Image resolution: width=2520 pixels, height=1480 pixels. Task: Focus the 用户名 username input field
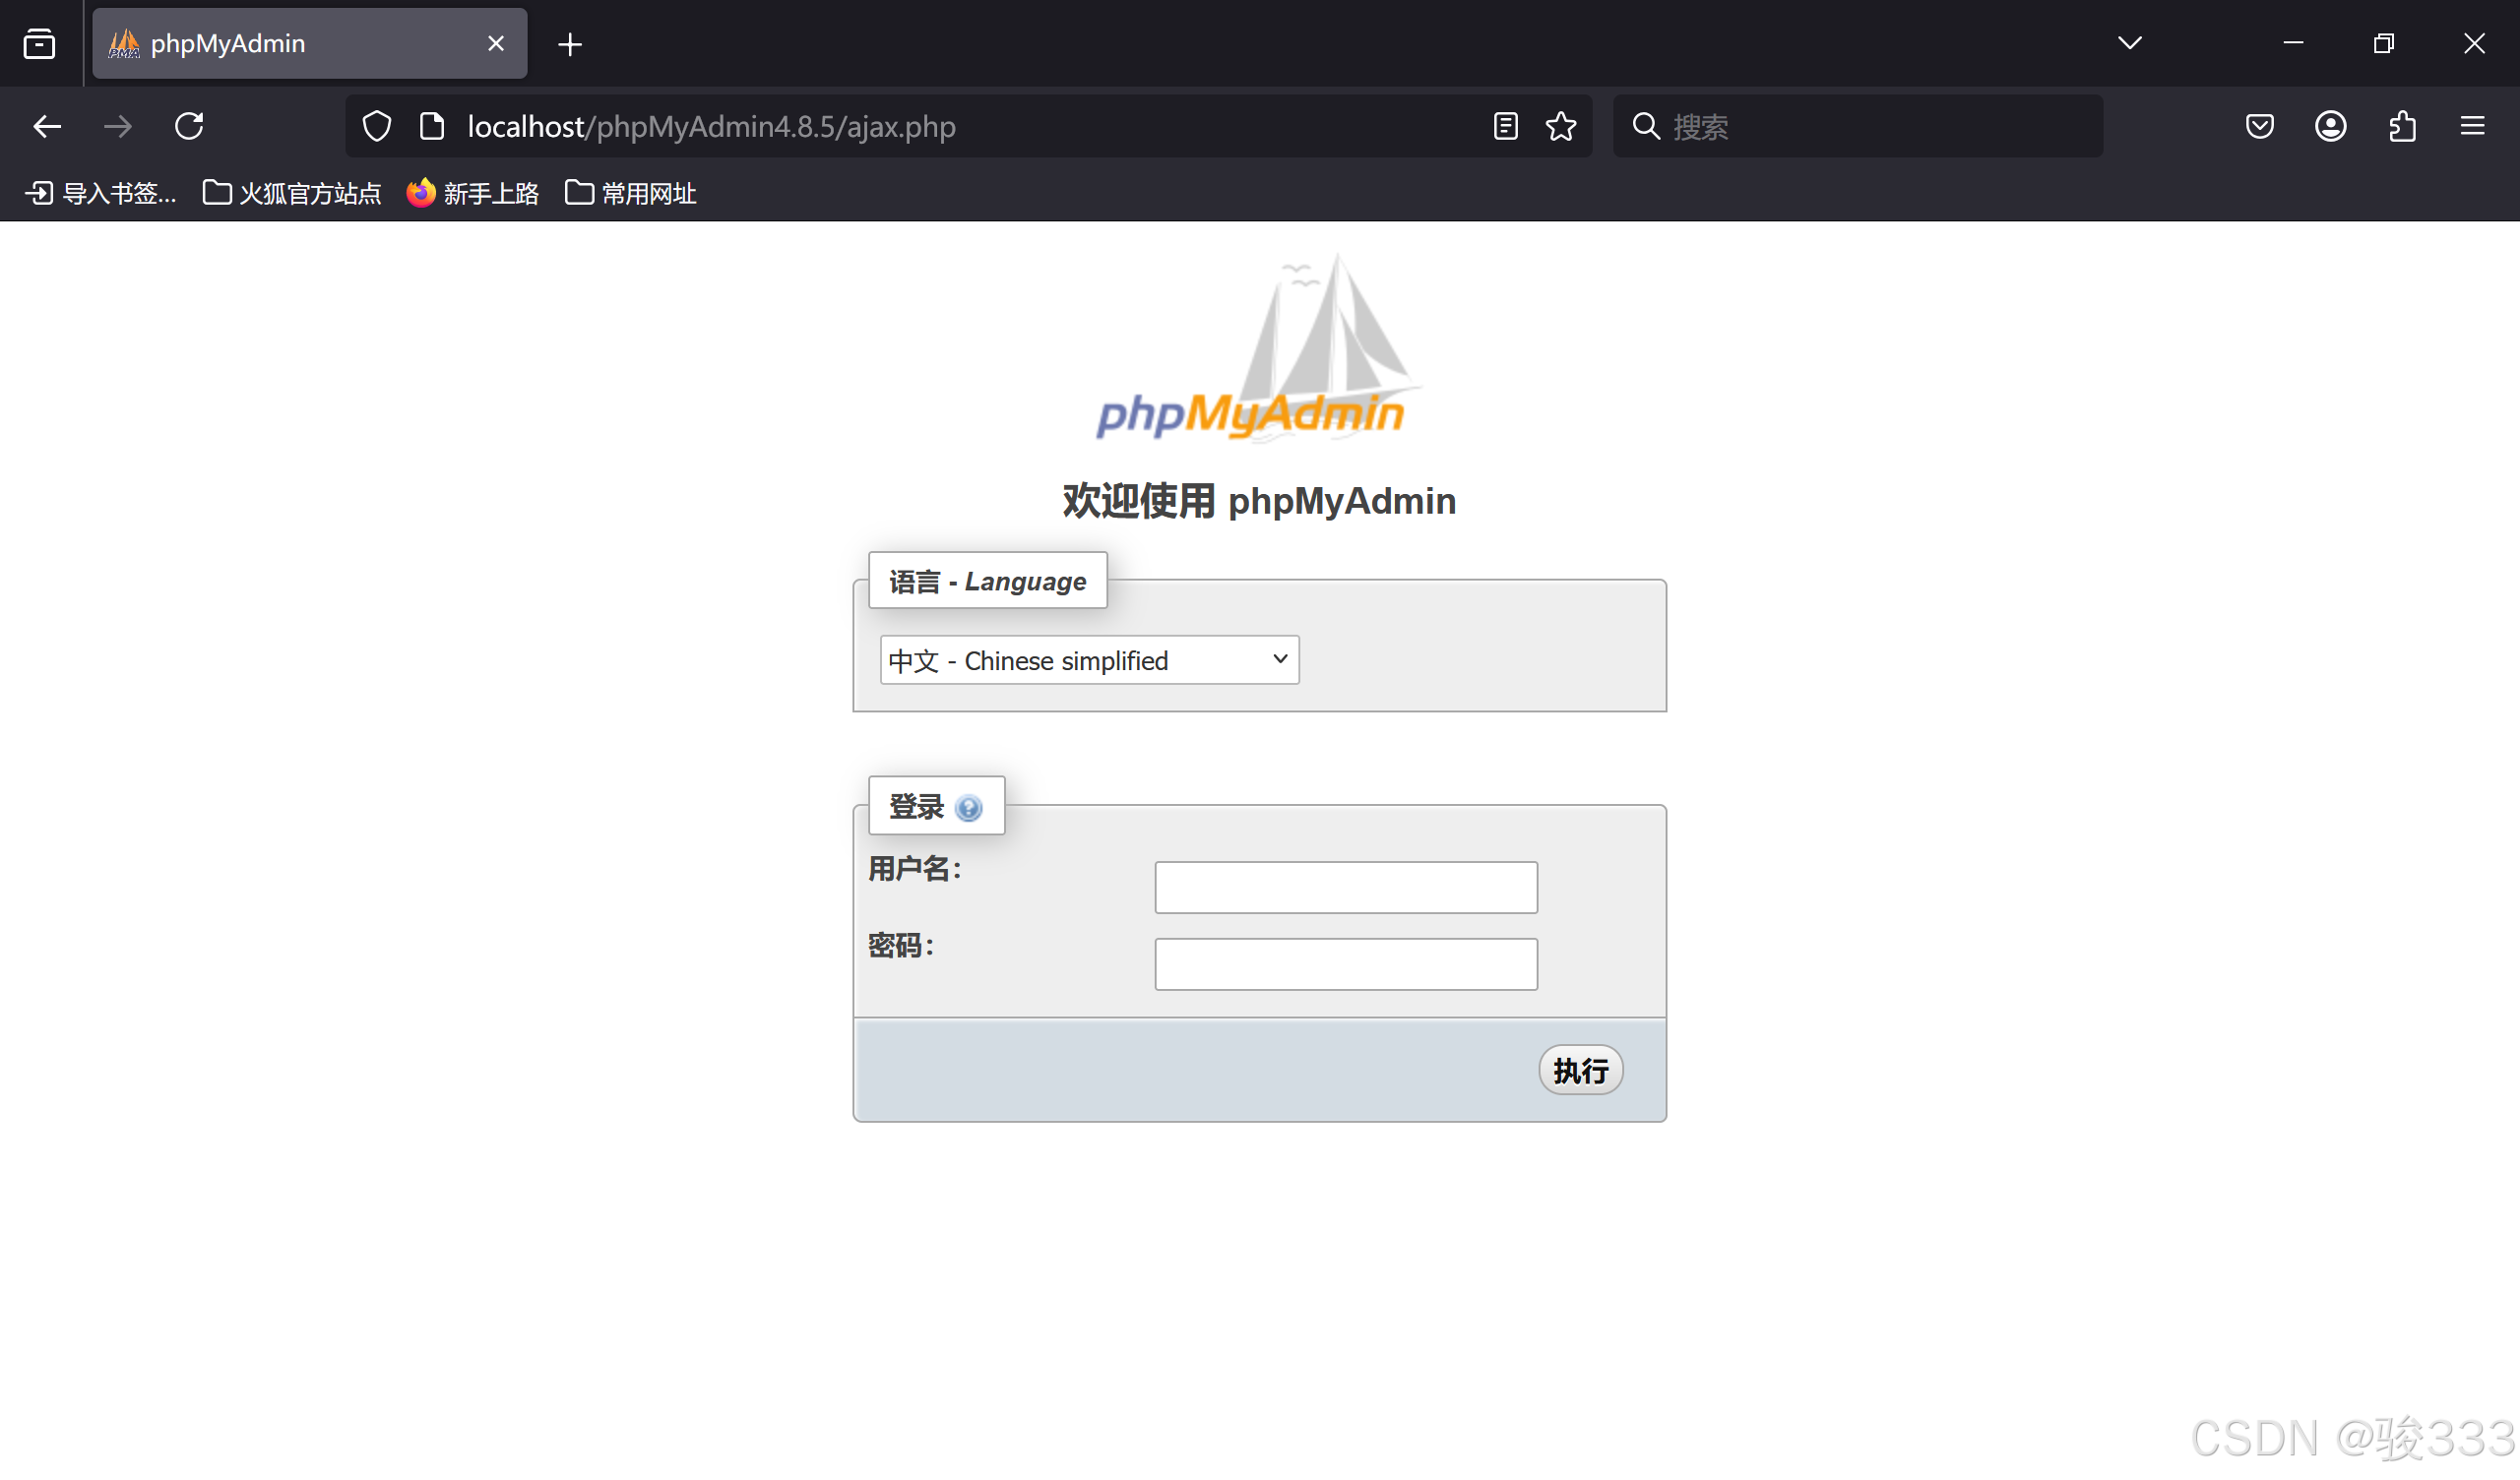click(x=1345, y=886)
